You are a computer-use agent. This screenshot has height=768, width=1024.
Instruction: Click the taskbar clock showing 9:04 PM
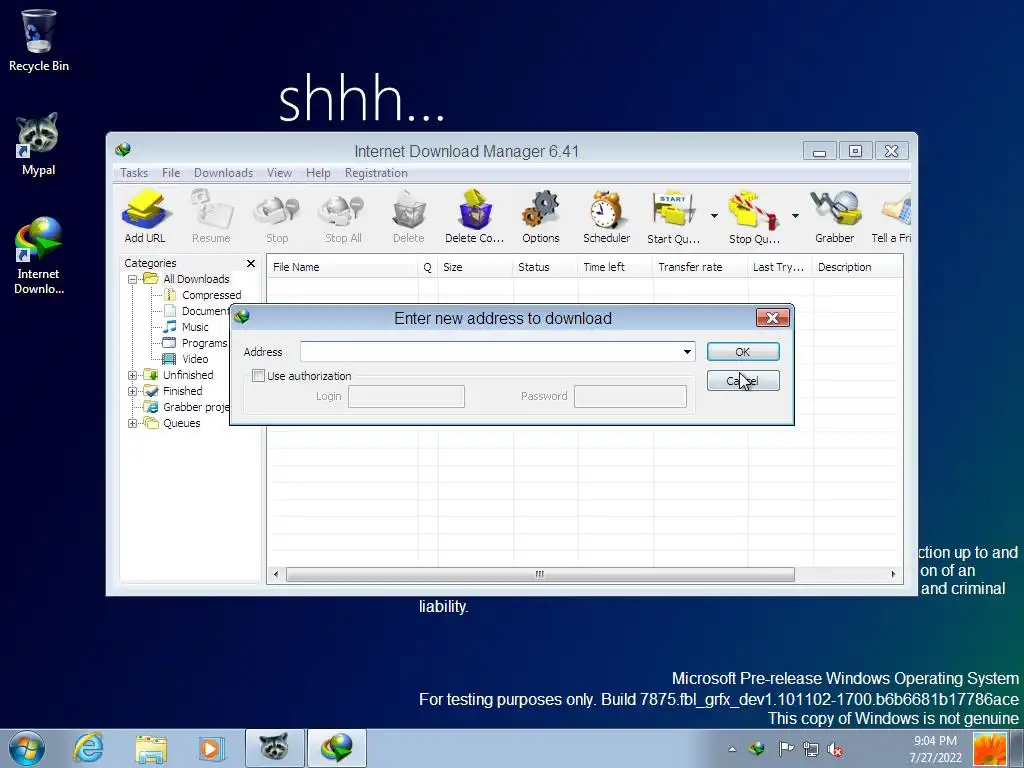[935, 749]
